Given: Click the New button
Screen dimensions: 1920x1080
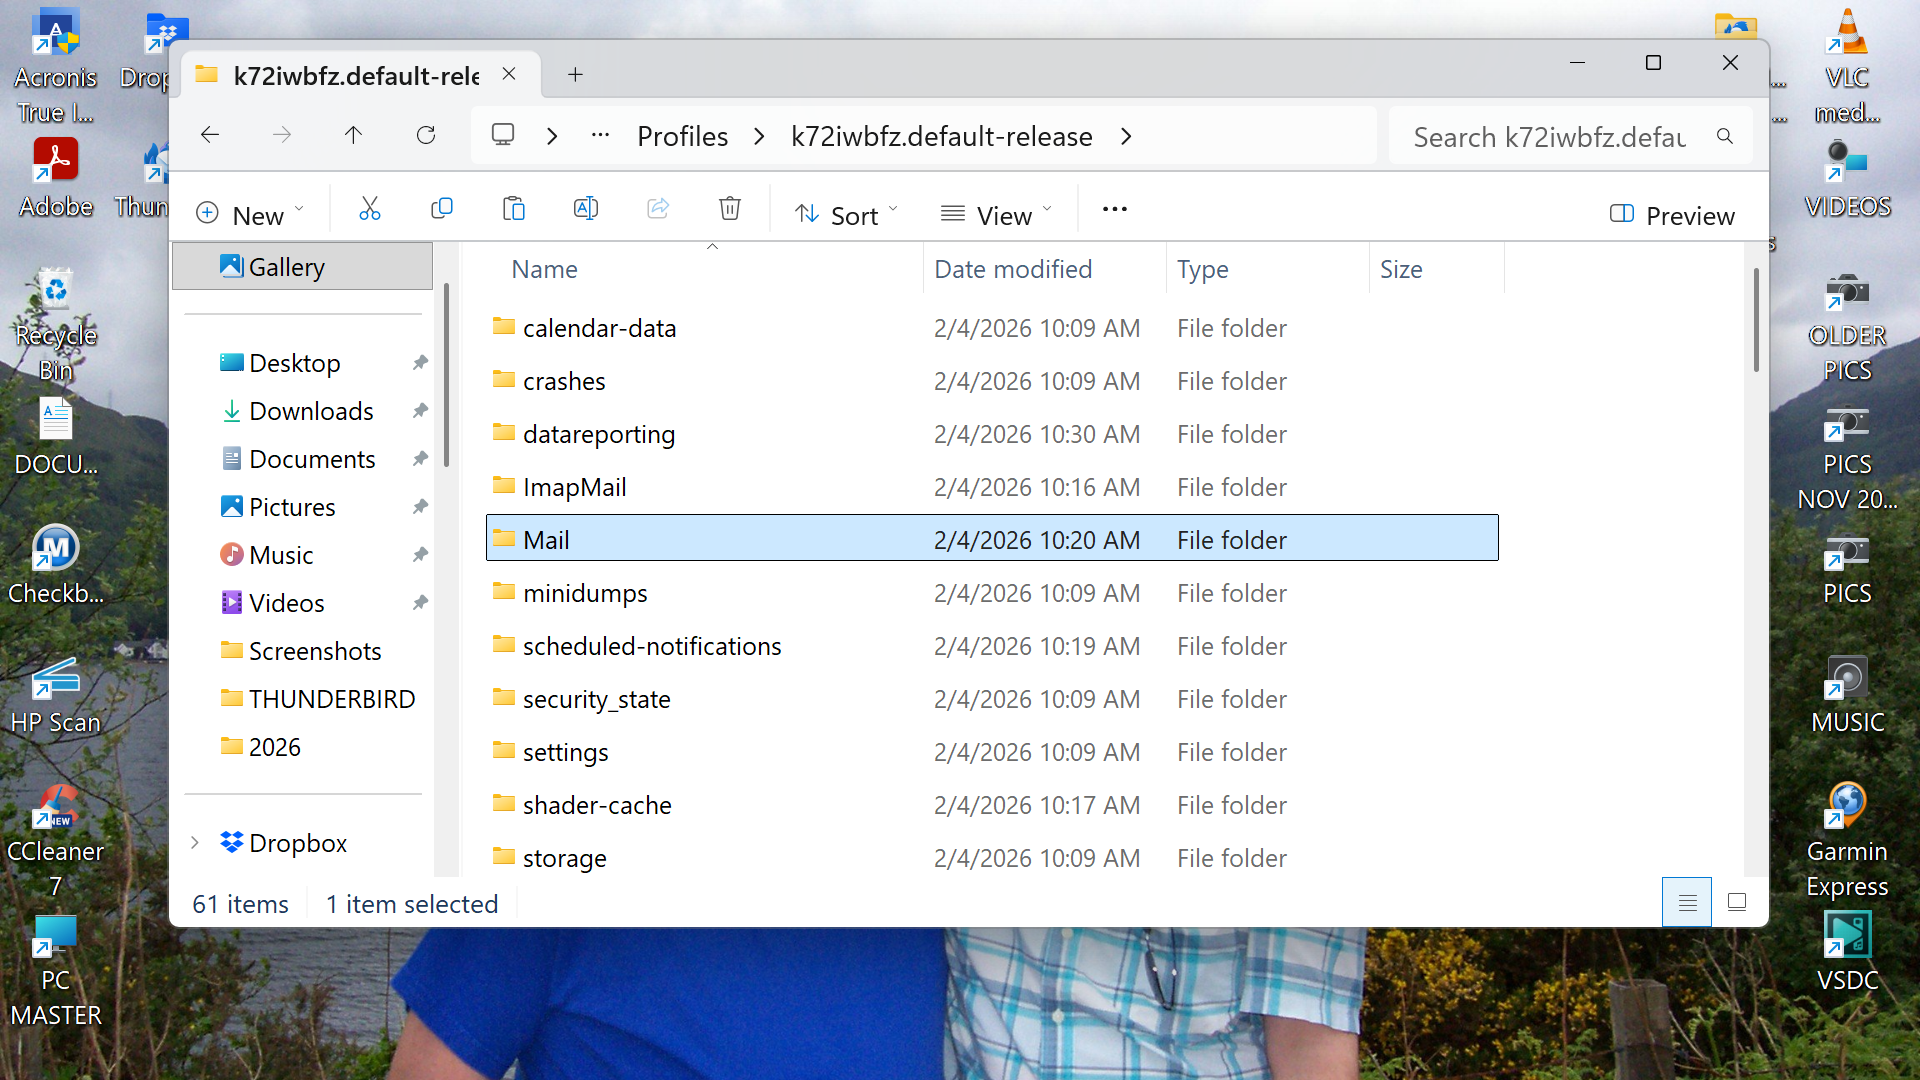Looking at the screenshot, I should pyautogui.click(x=250, y=215).
